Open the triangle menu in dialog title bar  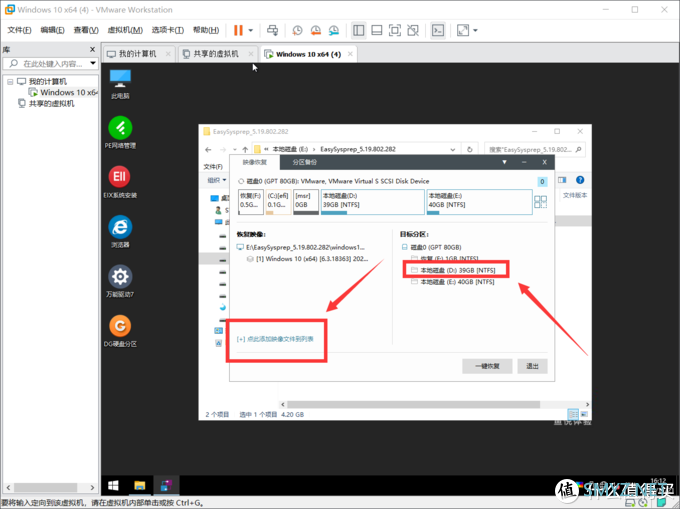click(504, 162)
